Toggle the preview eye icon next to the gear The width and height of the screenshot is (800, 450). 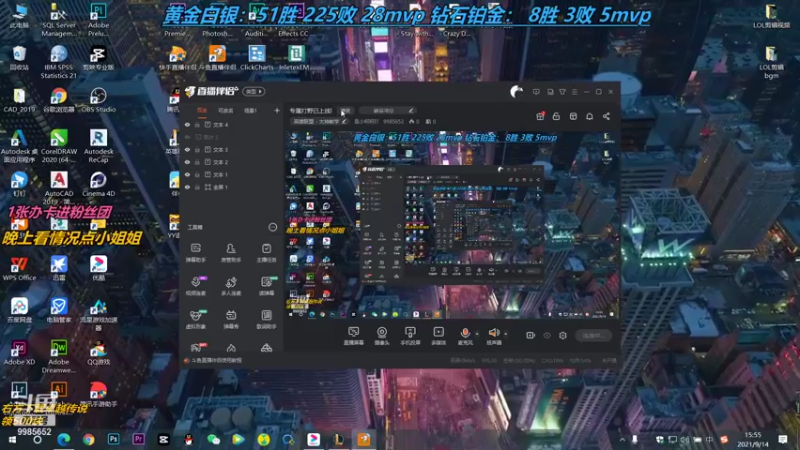click(547, 335)
